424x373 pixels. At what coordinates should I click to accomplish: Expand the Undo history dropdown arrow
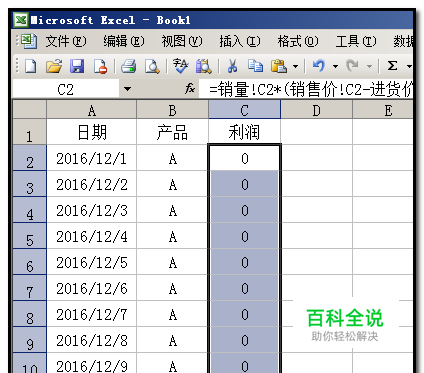coord(335,66)
